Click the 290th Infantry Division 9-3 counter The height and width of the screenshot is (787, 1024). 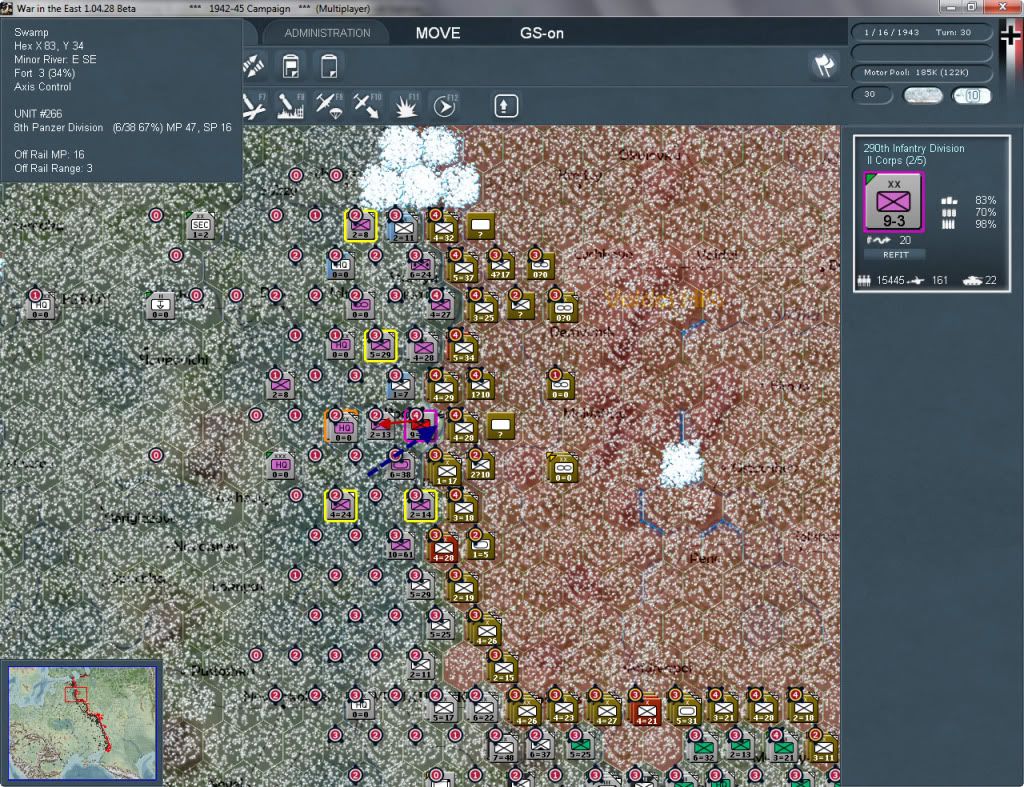point(893,202)
